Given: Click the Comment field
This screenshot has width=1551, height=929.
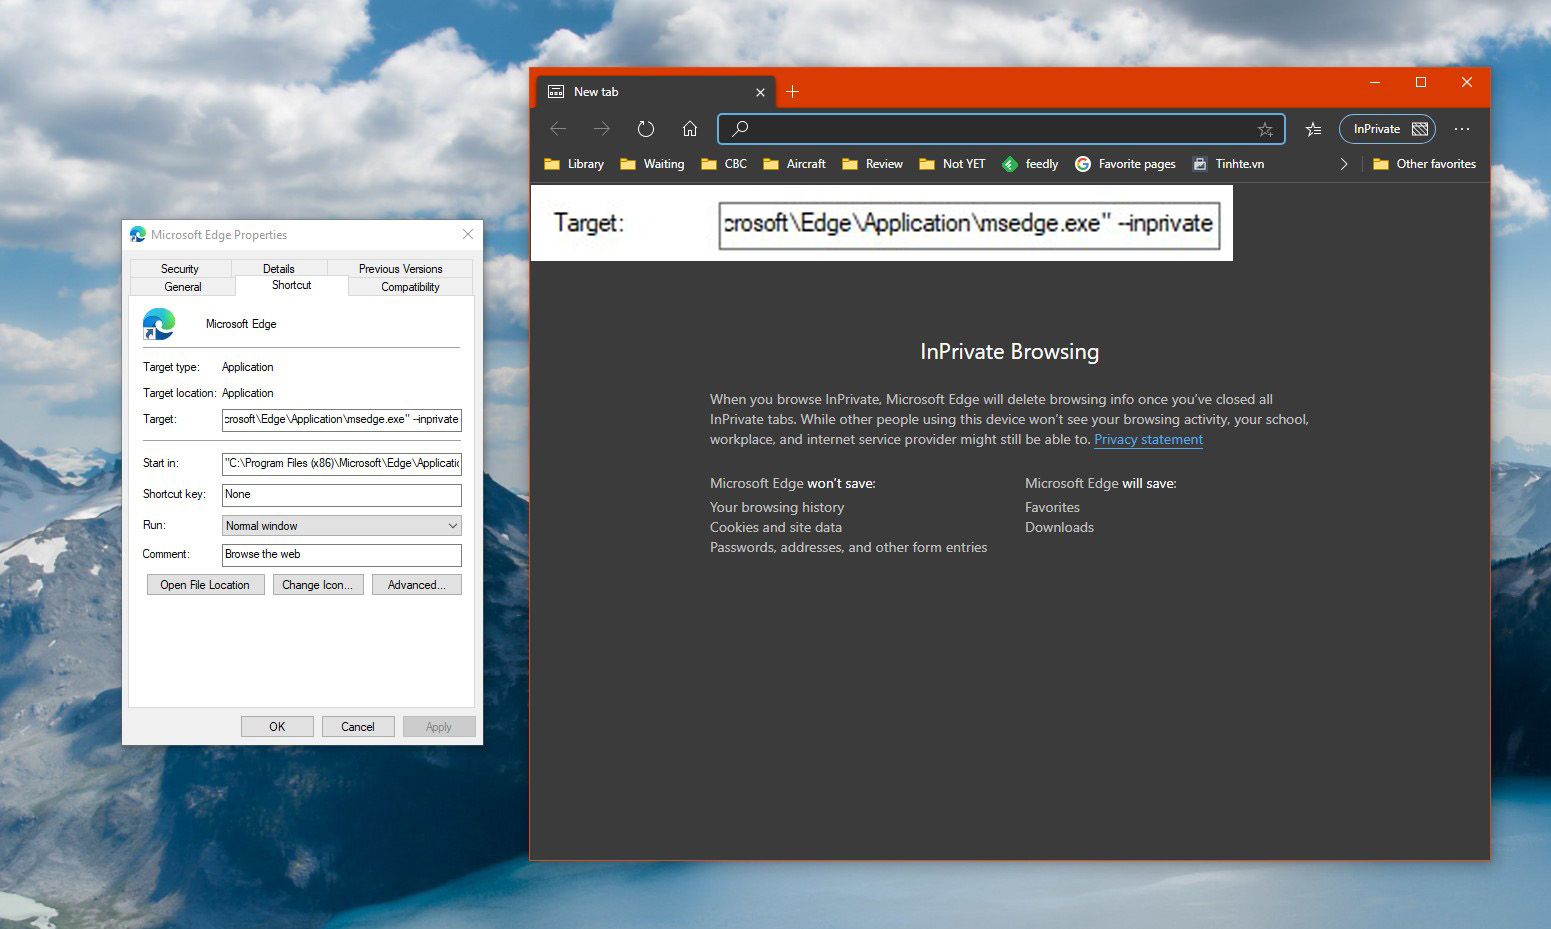Looking at the screenshot, I should click(341, 554).
